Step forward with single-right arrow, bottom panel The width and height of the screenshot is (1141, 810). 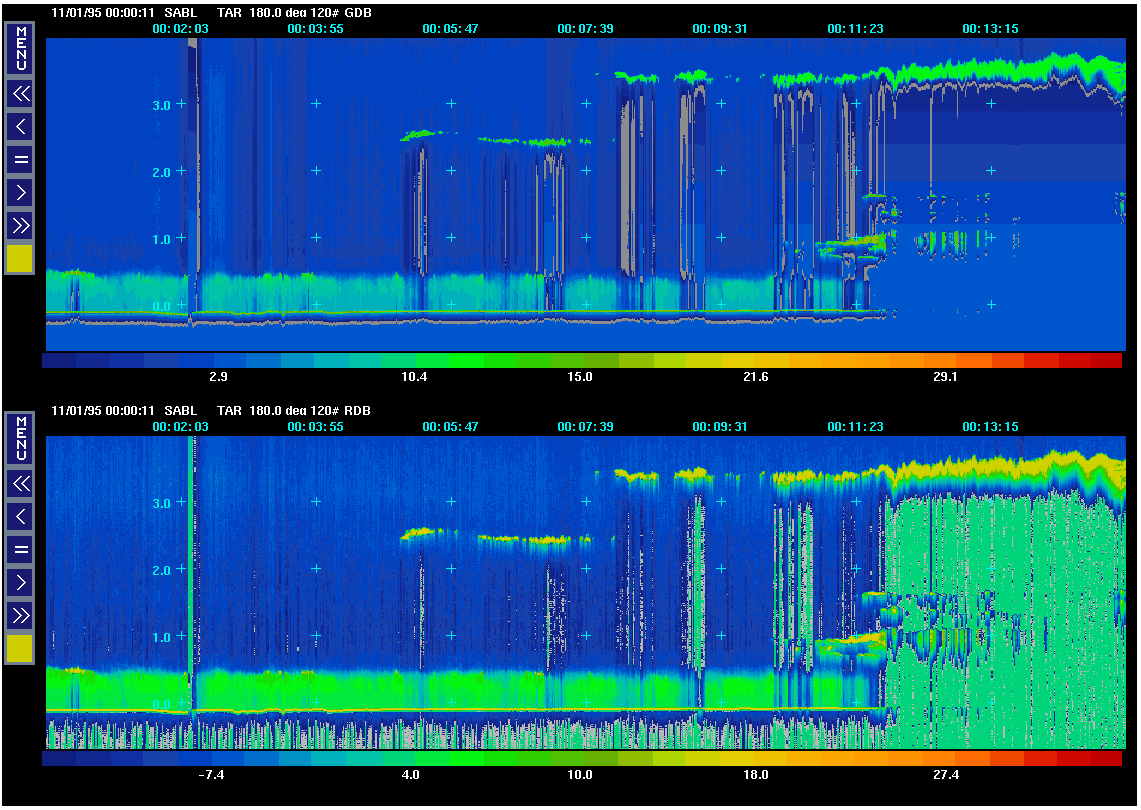point(20,582)
